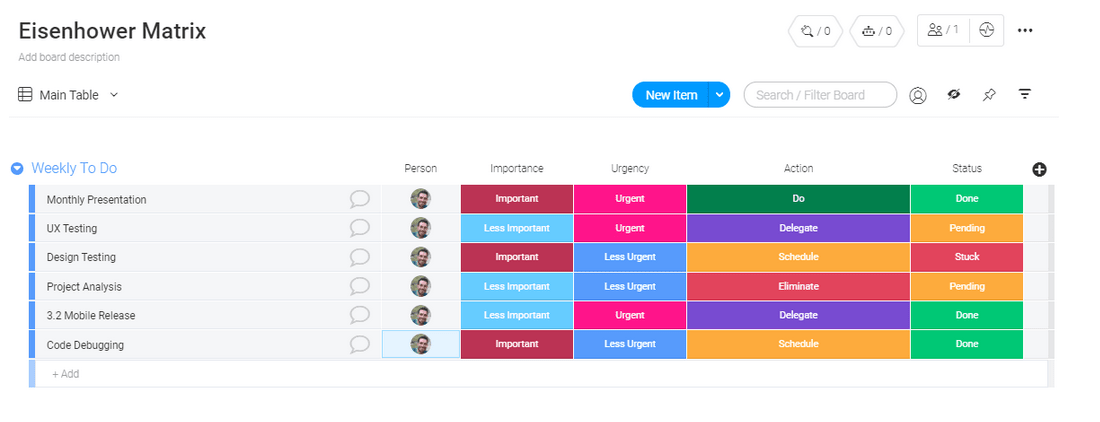Open the board members count icon

point(943,30)
